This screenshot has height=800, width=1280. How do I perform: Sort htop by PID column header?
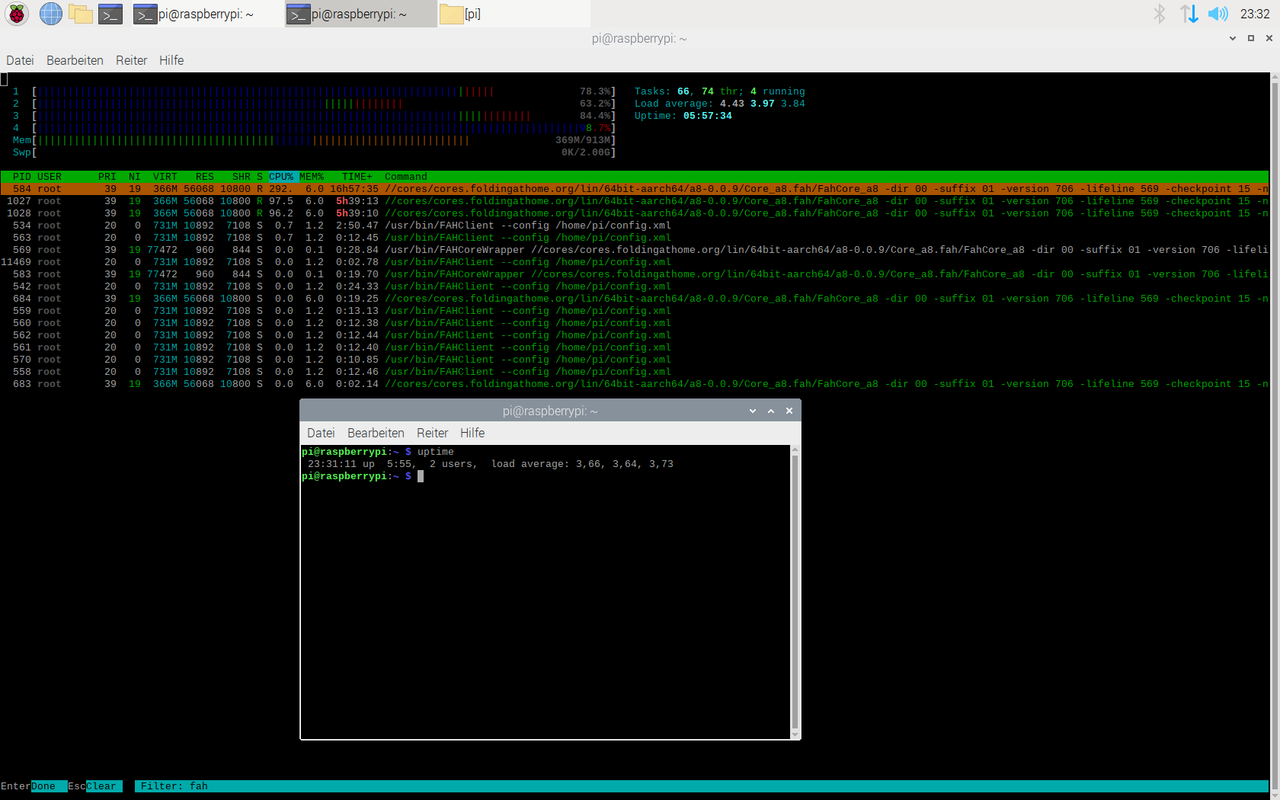(x=22, y=177)
